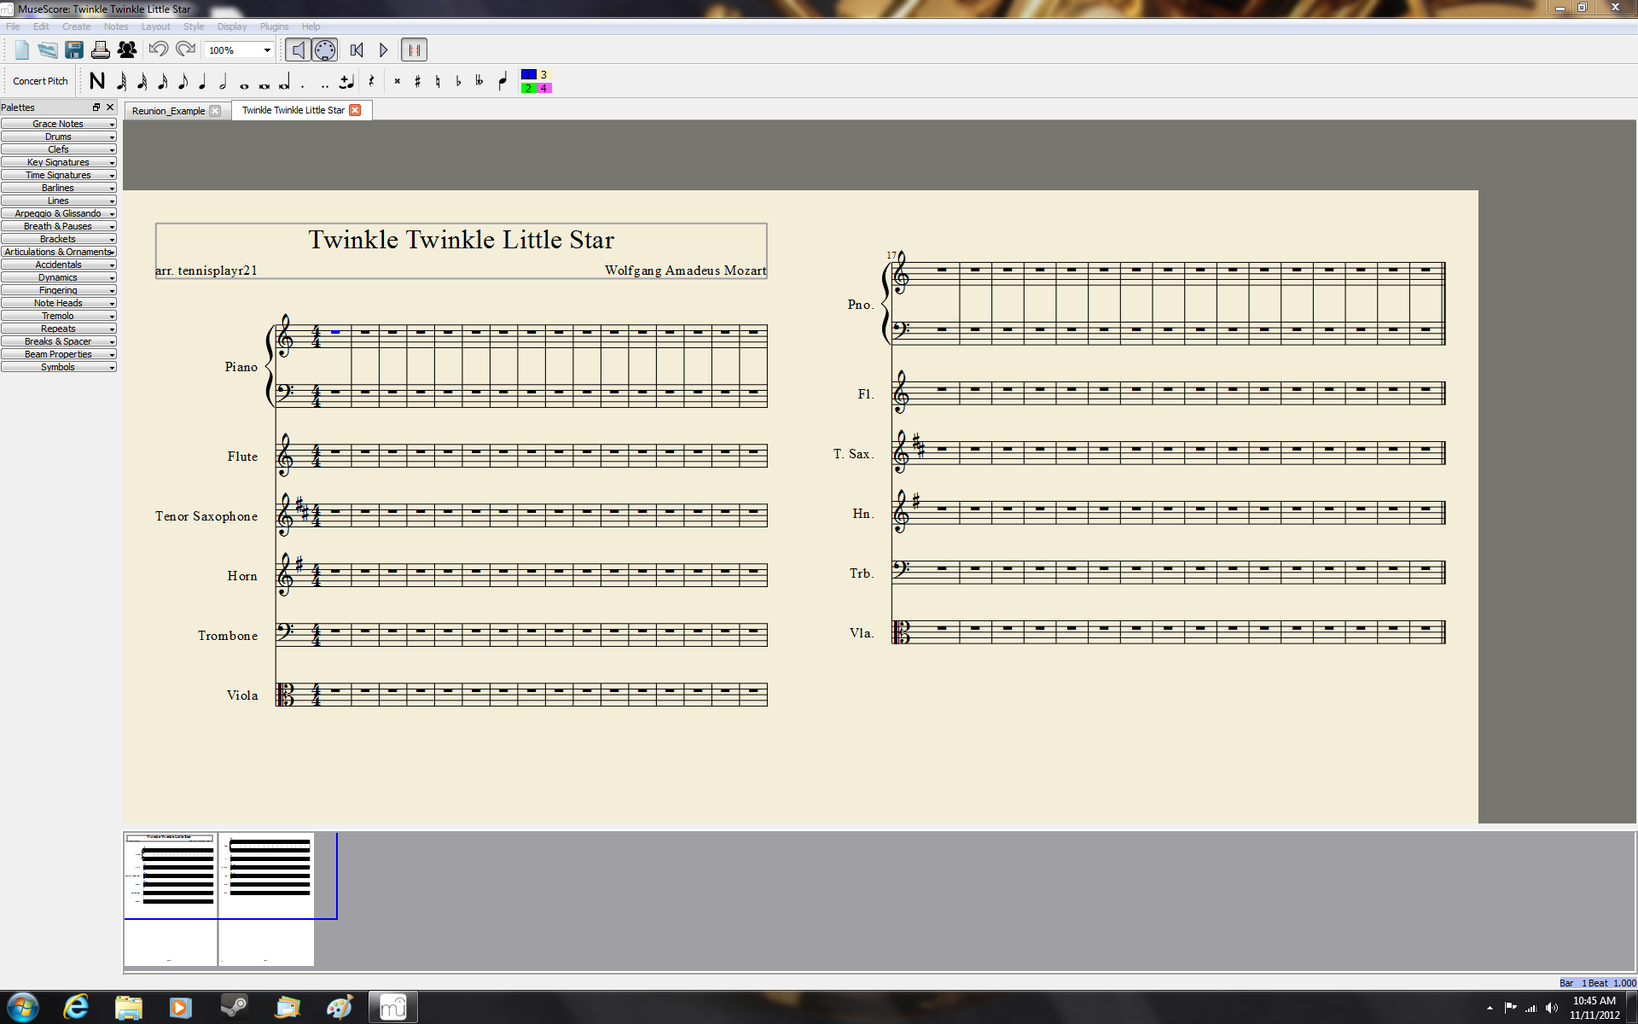Screen dimensions: 1638x1024
Task: Save the score using the floppy disk icon
Action: pyautogui.click(x=74, y=50)
